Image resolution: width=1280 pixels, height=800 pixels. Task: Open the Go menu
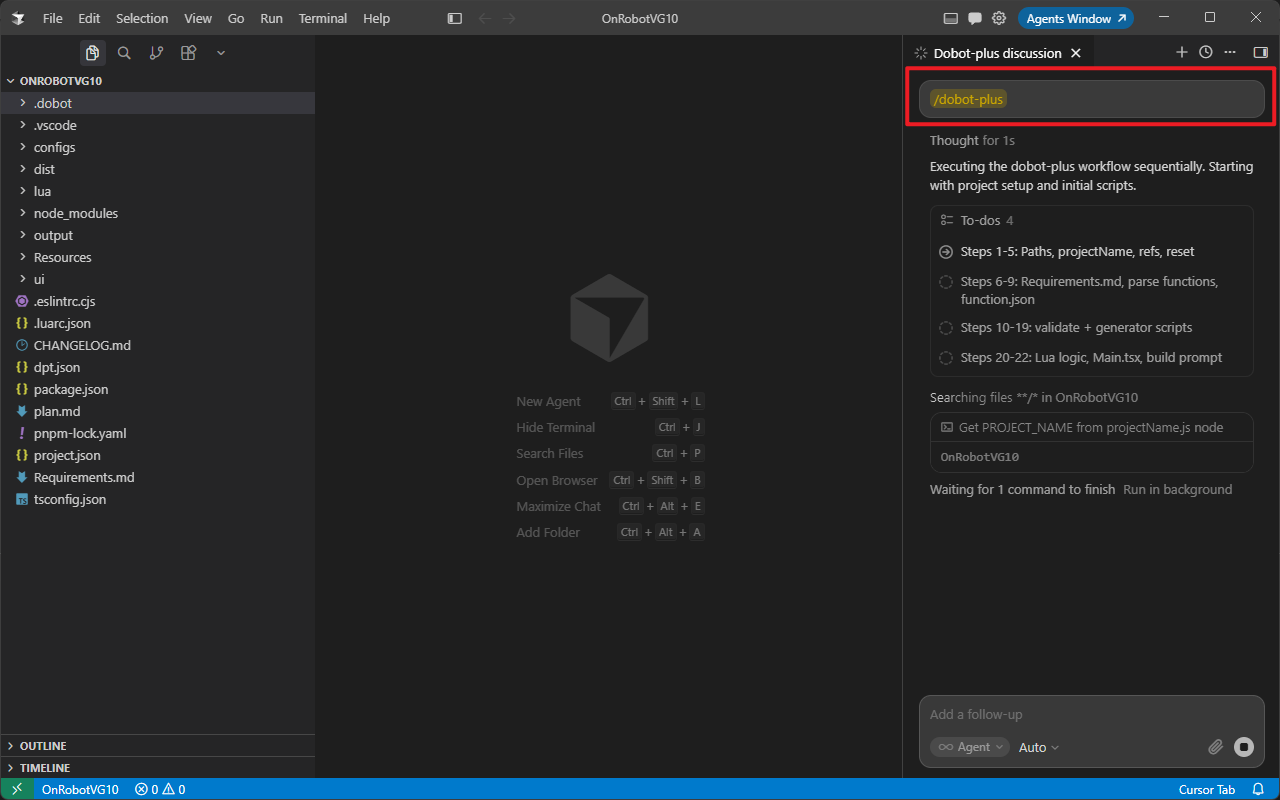pos(236,18)
